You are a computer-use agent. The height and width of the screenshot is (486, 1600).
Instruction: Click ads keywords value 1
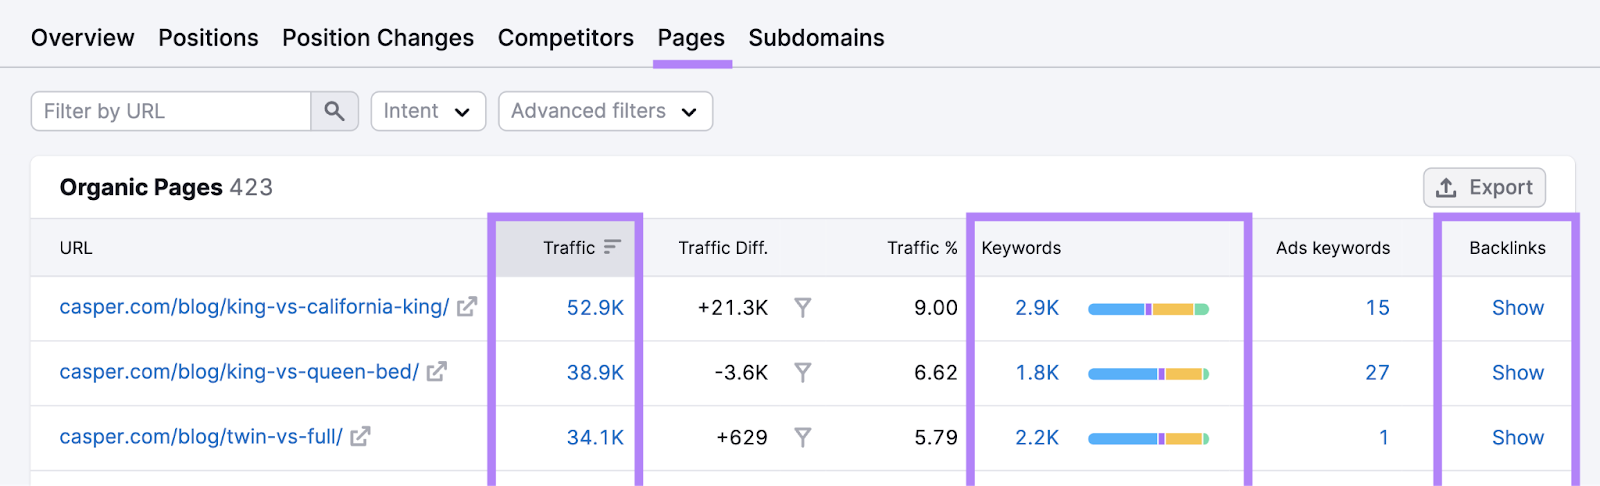click(x=1384, y=438)
